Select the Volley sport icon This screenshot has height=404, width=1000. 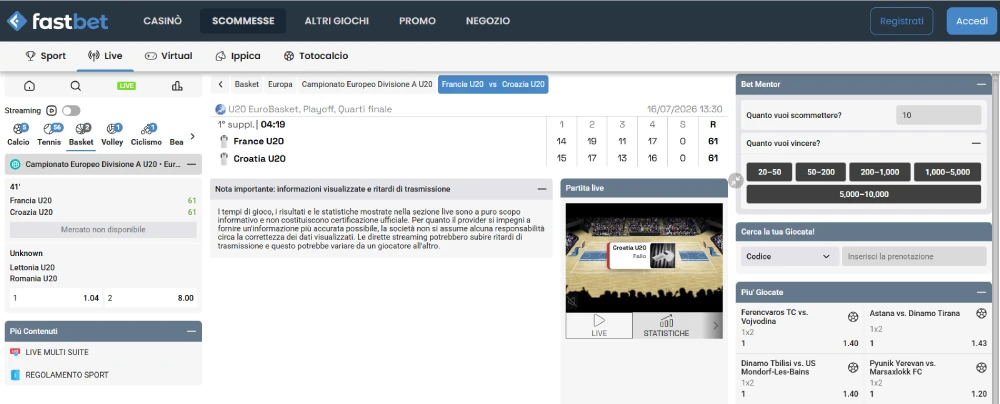(113, 130)
